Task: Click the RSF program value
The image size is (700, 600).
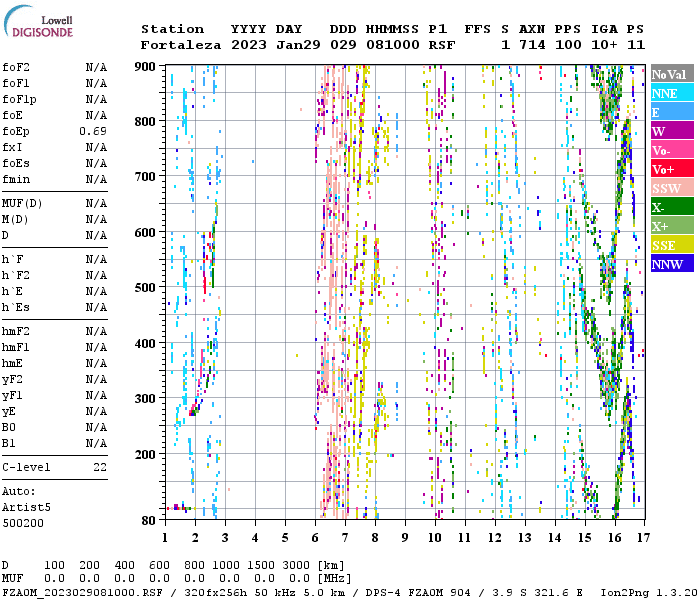Action: click(x=442, y=45)
